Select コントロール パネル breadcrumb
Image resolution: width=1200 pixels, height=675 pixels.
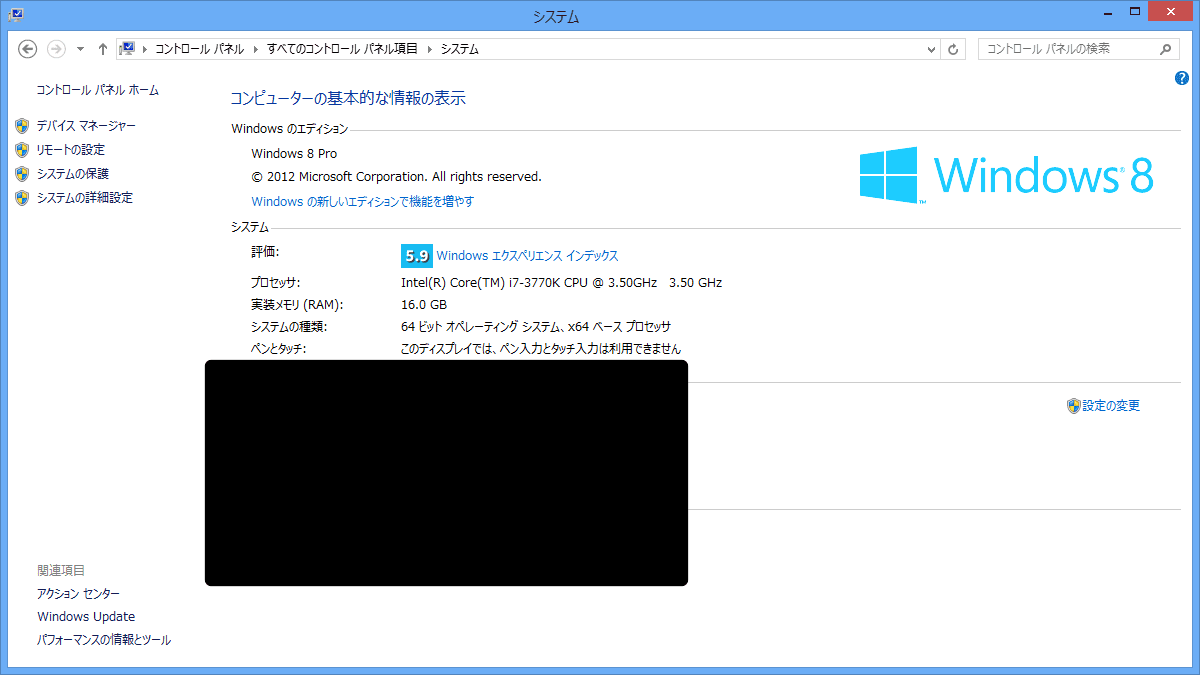(200, 49)
